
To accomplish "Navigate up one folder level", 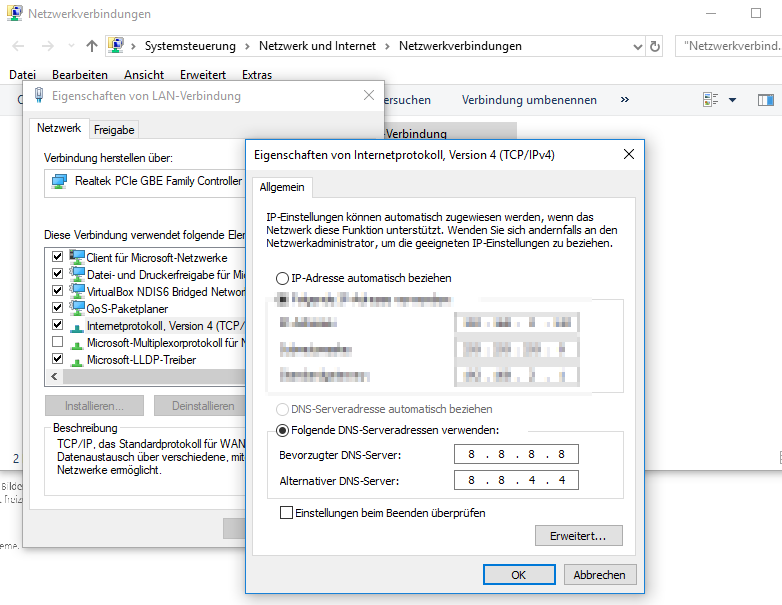I will pos(92,46).
